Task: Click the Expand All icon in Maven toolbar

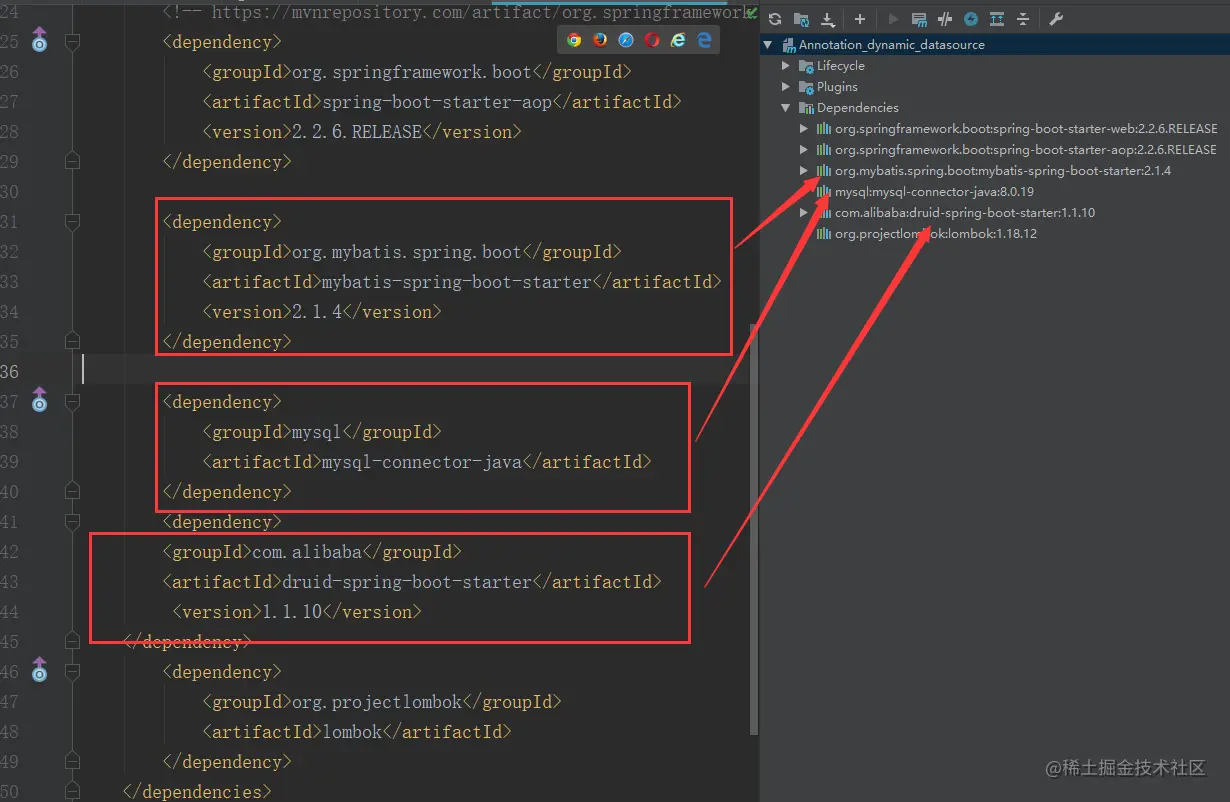Action: pos(997,19)
